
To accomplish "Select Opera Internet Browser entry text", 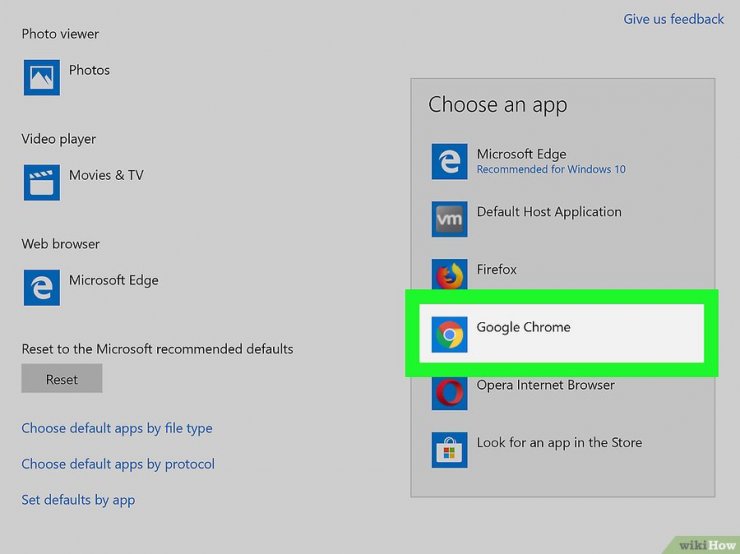I will (x=546, y=385).
